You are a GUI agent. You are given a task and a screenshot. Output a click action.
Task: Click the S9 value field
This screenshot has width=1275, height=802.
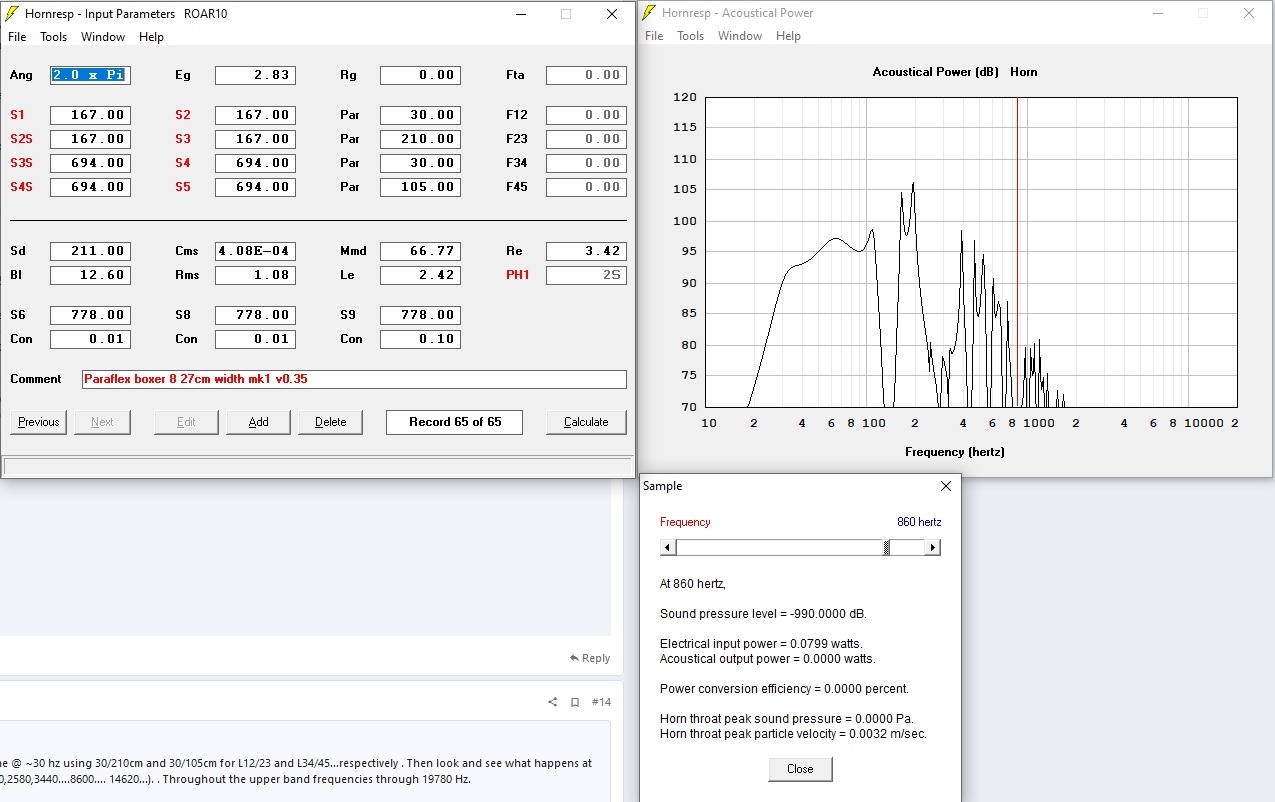(420, 315)
